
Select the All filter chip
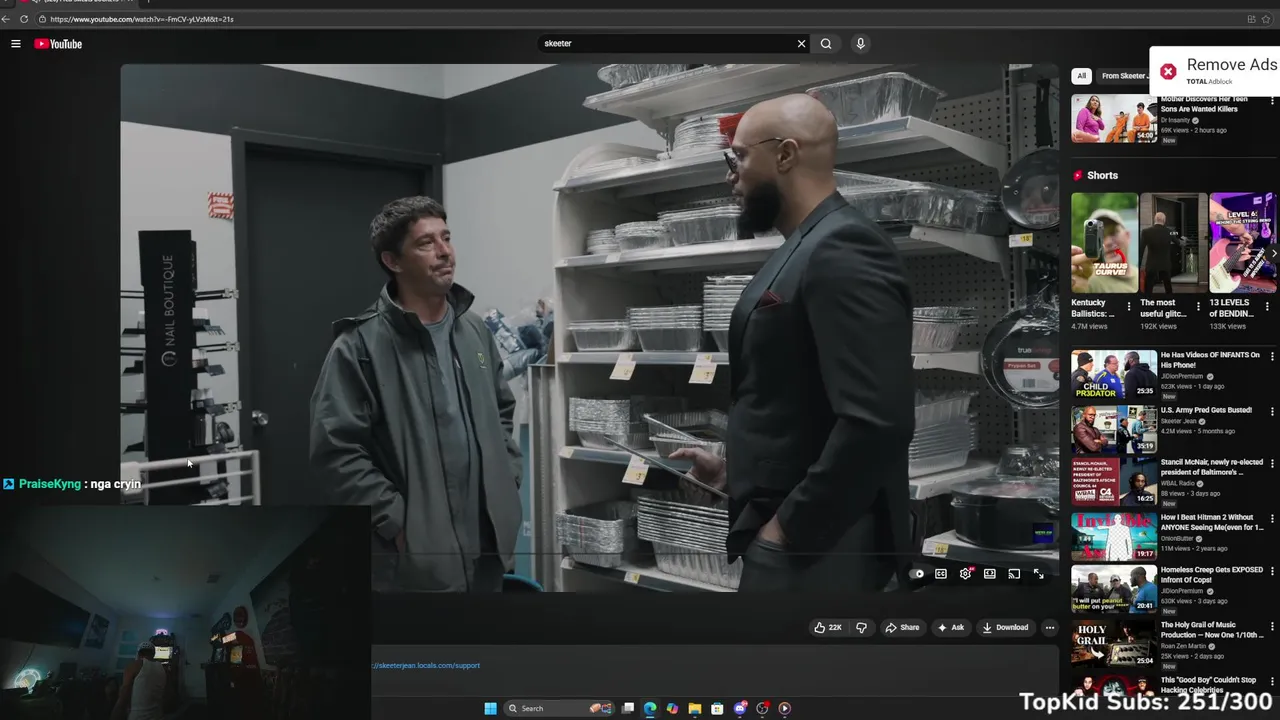(1081, 76)
